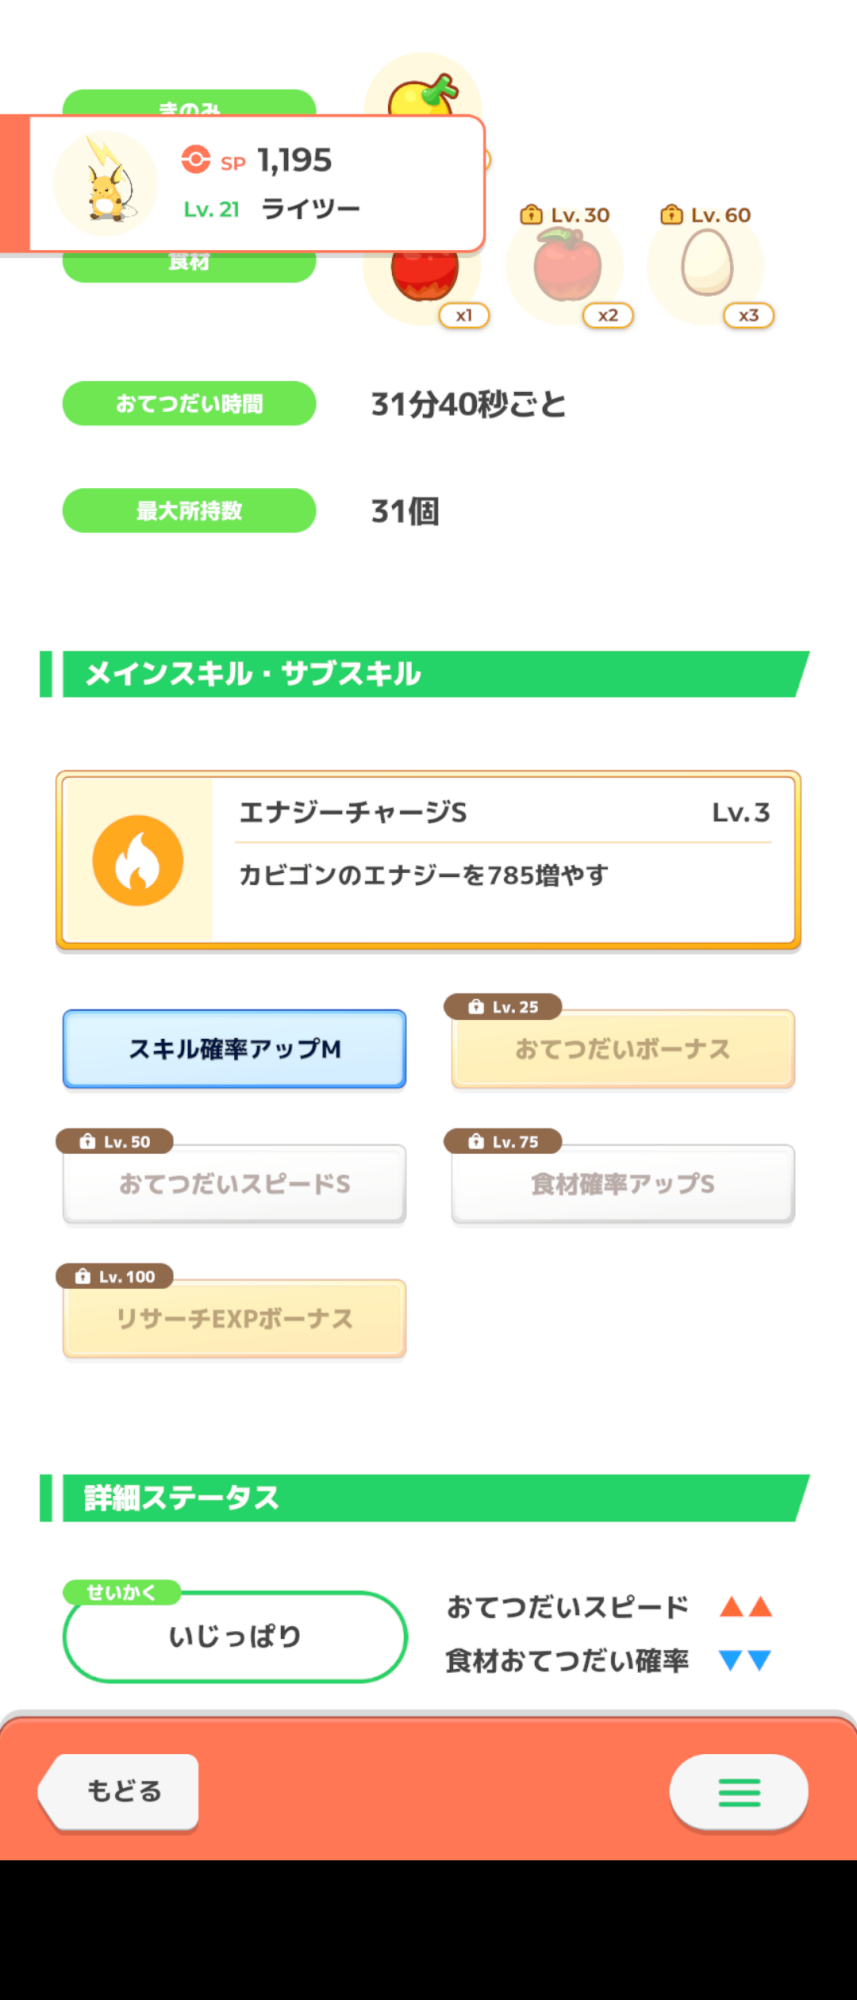Tap the locked Lv. 30 apple ingredient
This screenshot has height=2000, width=857.
click(566, 266)
